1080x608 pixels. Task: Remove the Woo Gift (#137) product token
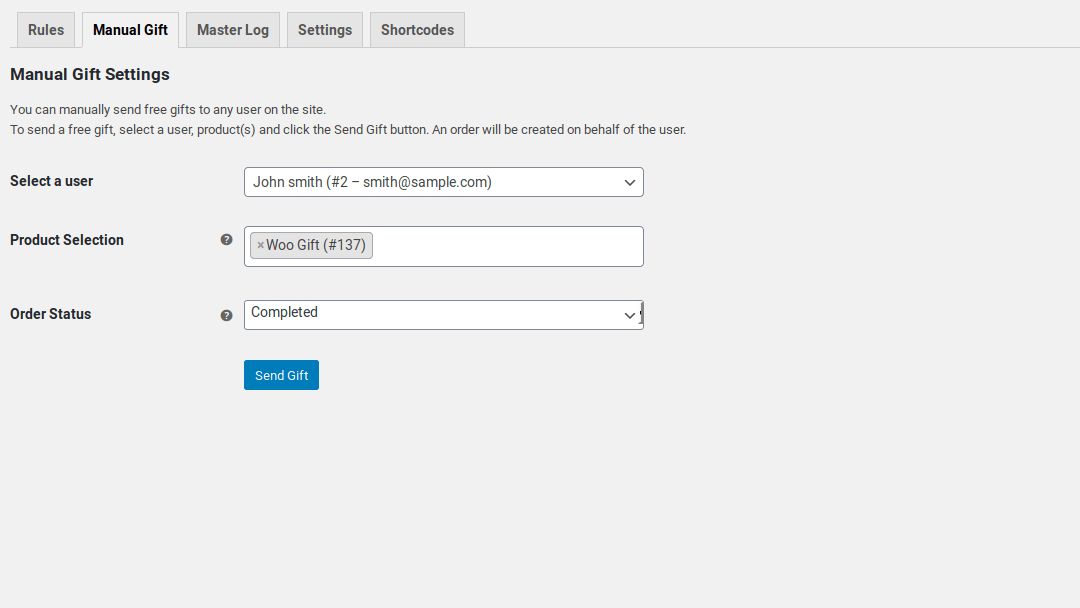[260, 244]
